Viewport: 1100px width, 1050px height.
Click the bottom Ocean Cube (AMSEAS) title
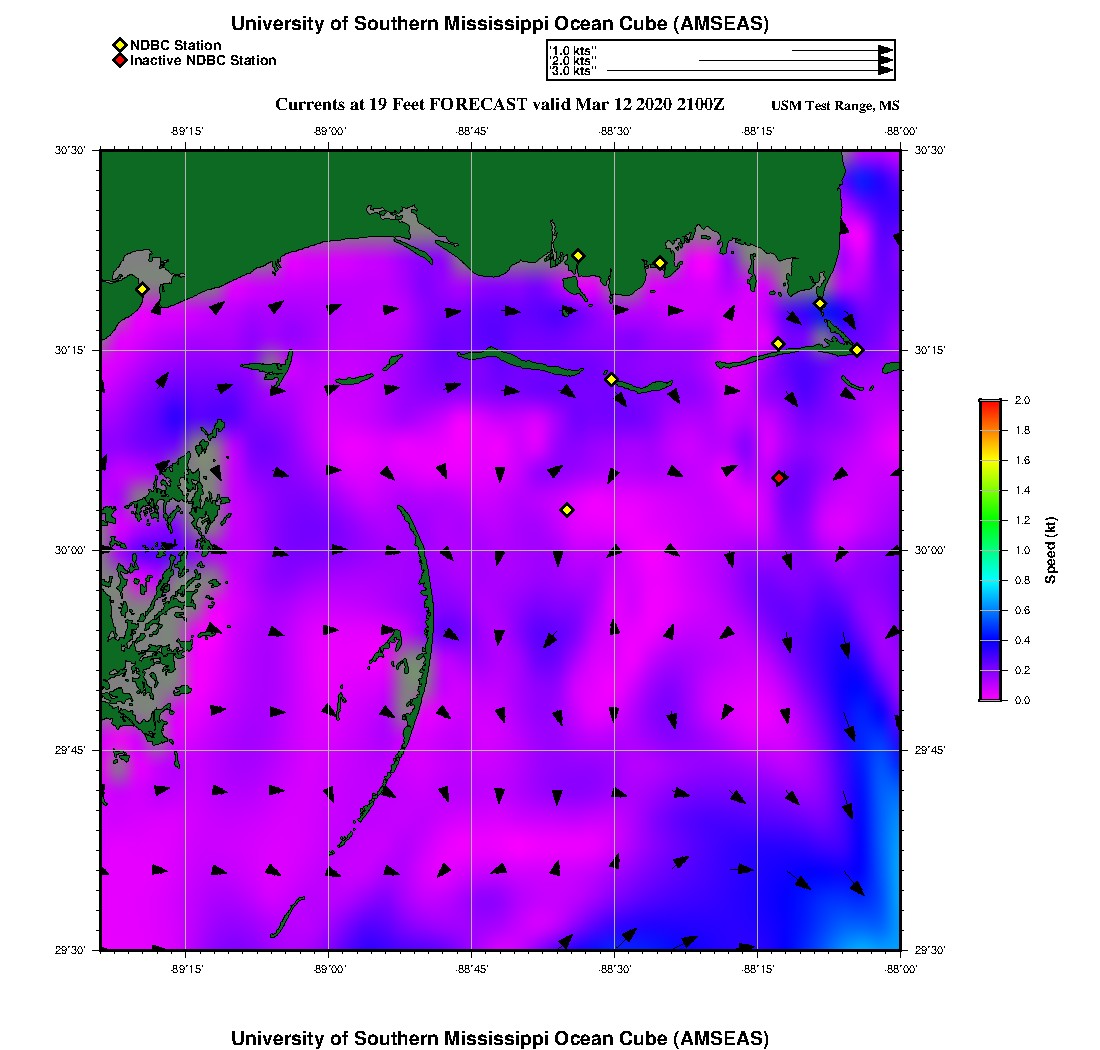(499, 1038)
